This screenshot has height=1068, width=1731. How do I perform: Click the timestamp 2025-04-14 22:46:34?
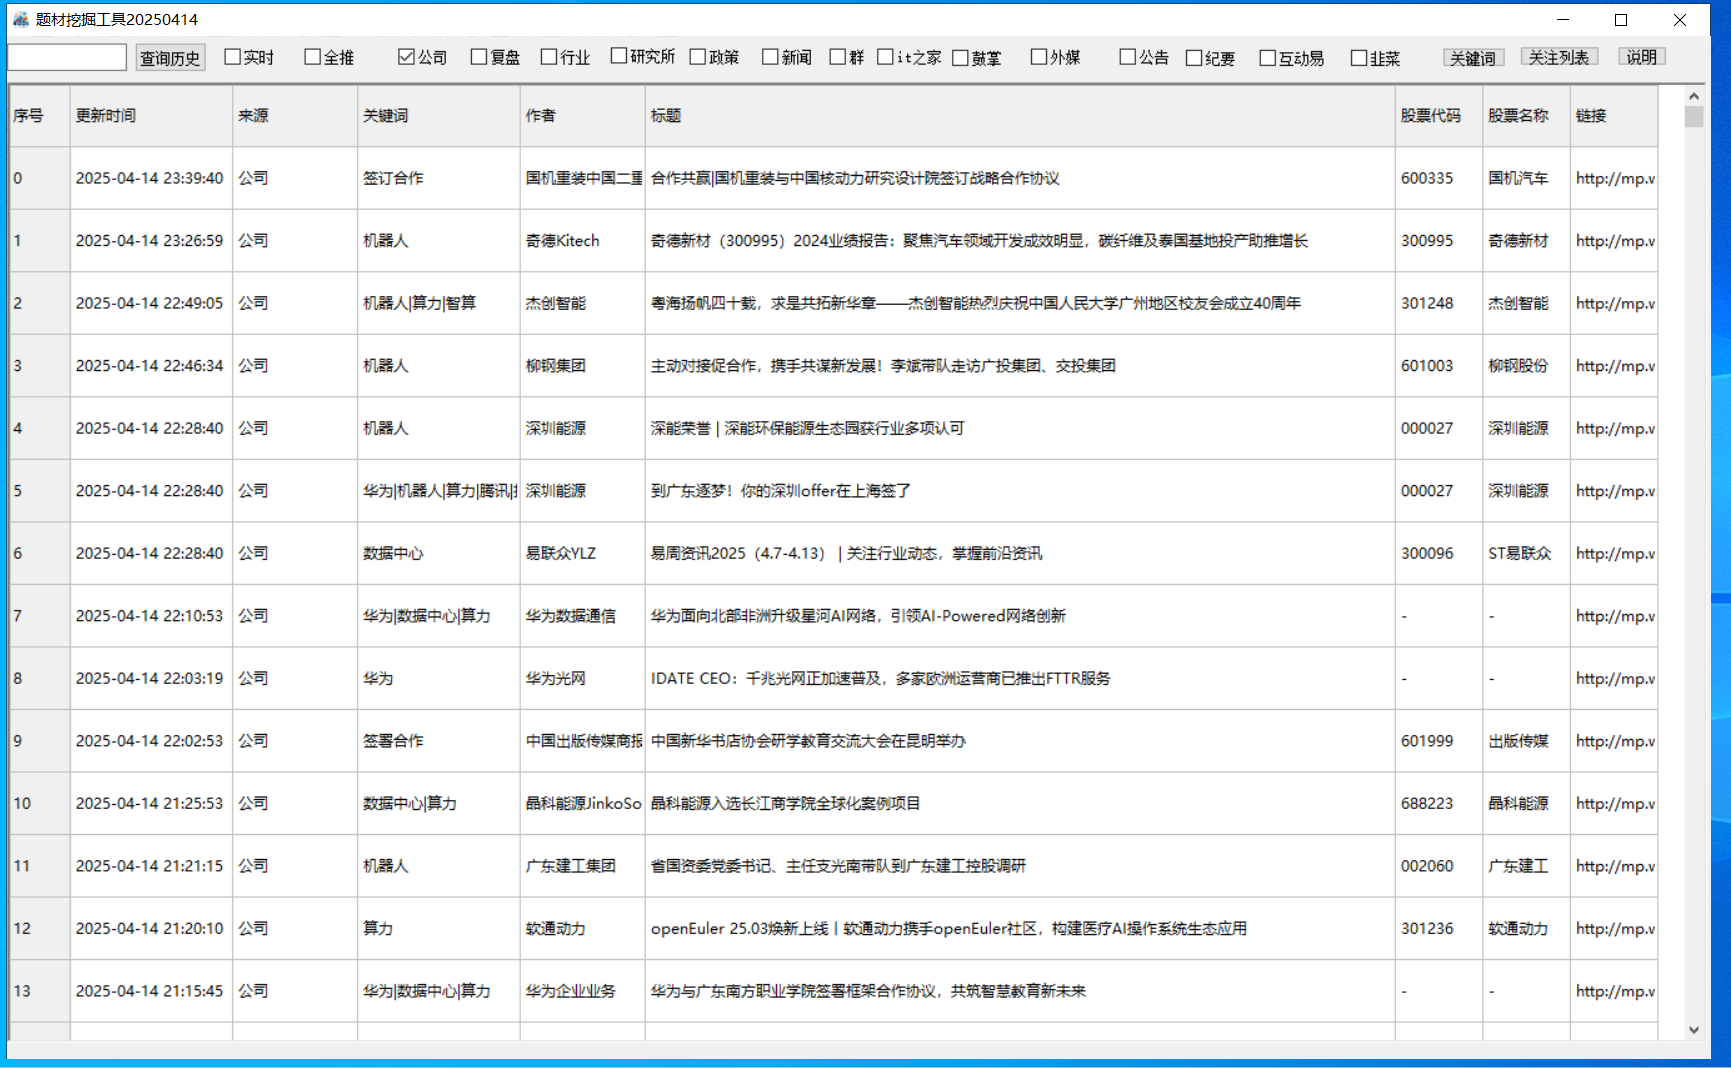pos(149,366)
